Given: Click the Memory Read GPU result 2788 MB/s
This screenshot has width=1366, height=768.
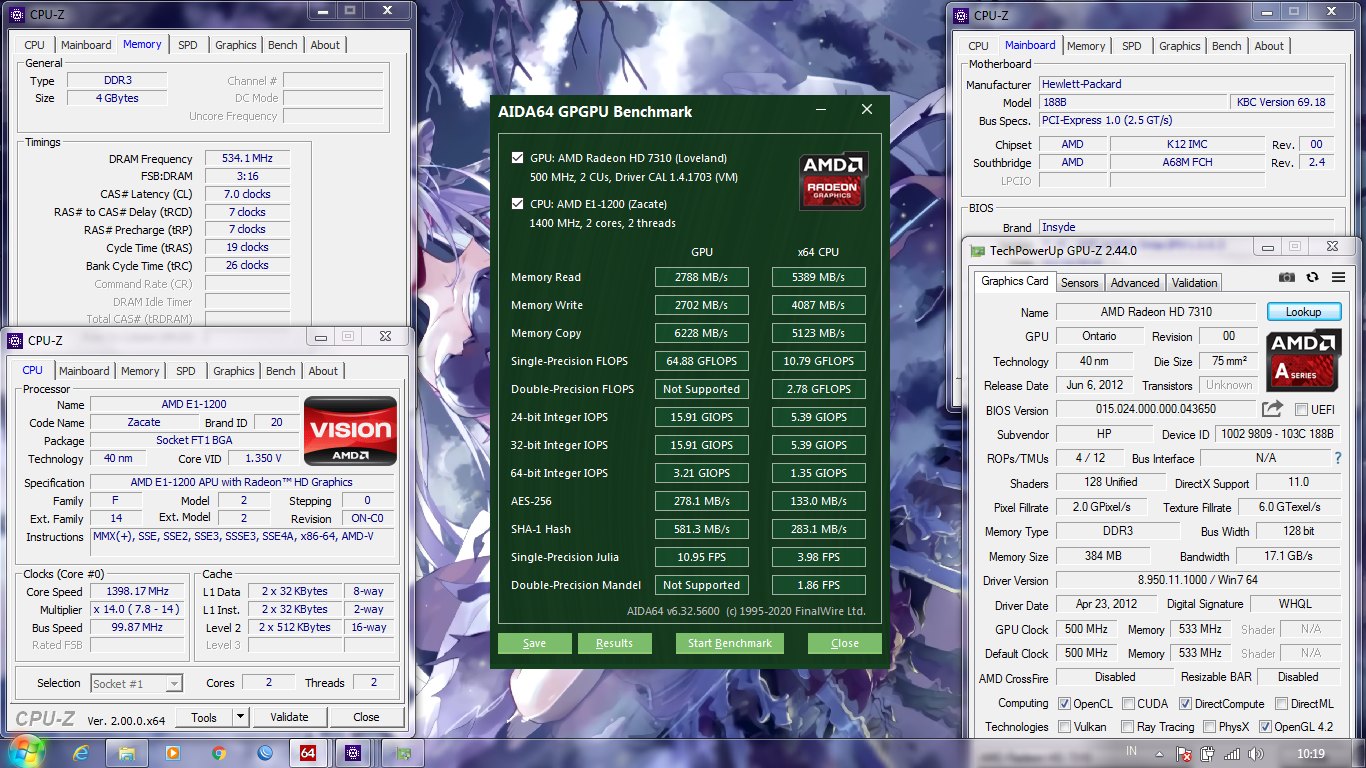Looking at the screenshot, I should (702, 277).
